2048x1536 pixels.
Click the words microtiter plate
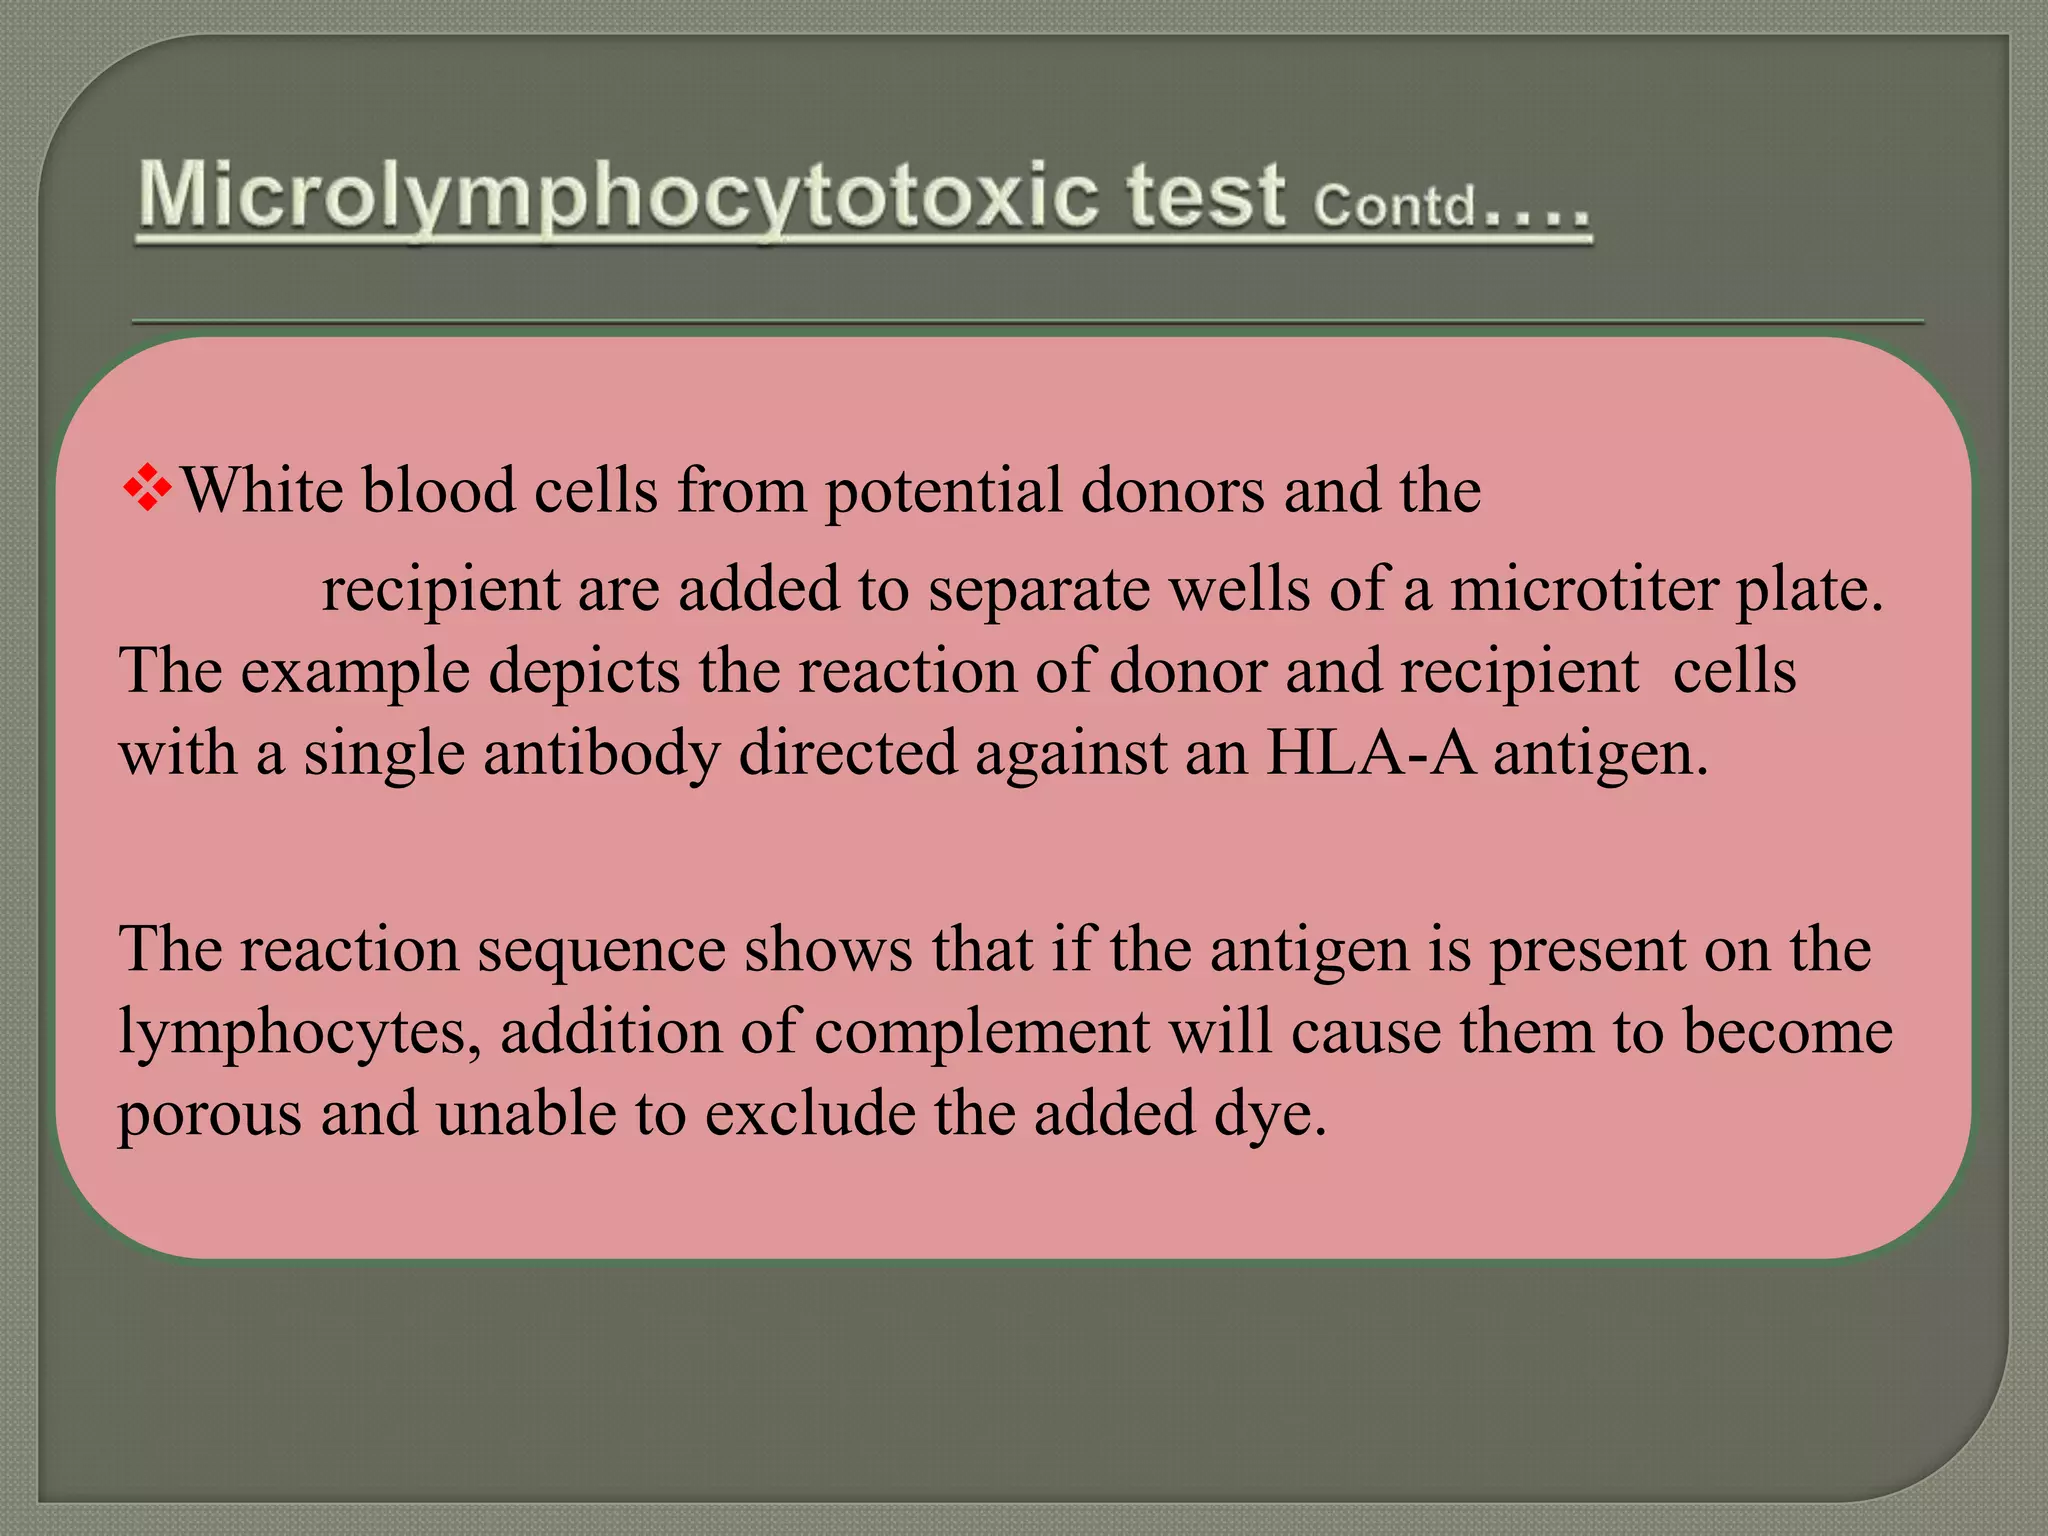point(1667,590)
